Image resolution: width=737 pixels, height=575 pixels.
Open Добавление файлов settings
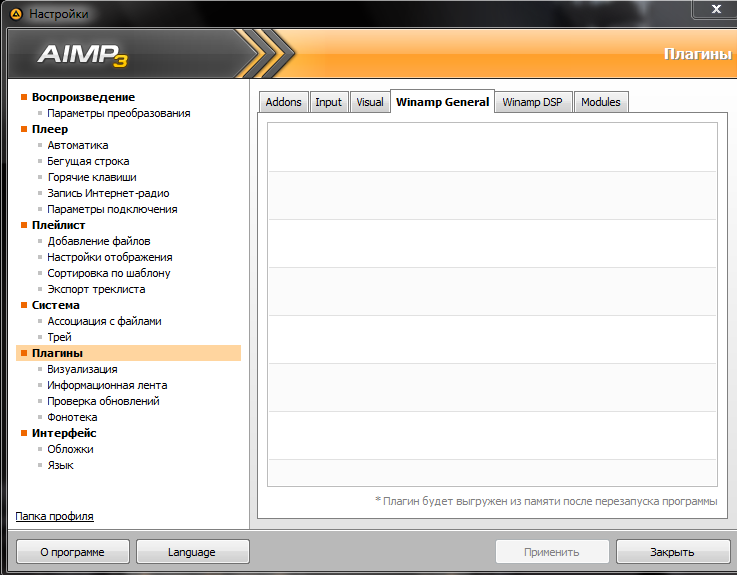(x=99, y=241)
